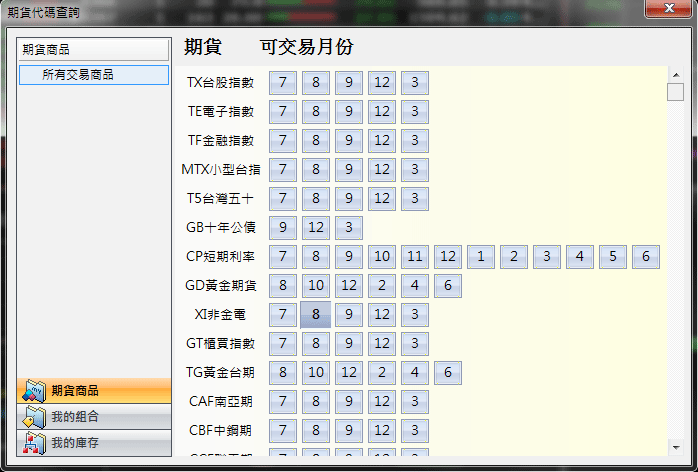Pick month 9 for MTX小型台指
Image resolution: width=698 pixels, height=472 pixels.
349,169
